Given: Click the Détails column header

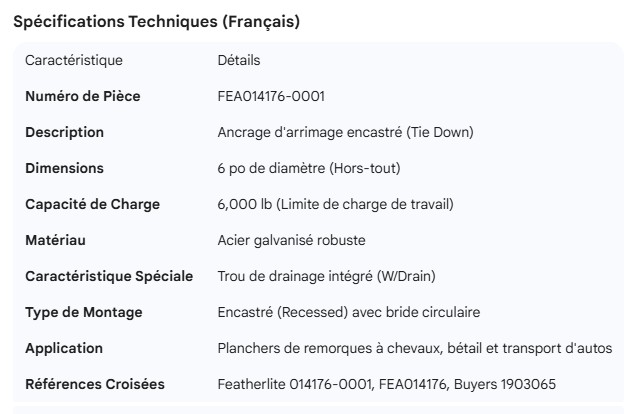Looking at the screenshot, I should 239,60.
